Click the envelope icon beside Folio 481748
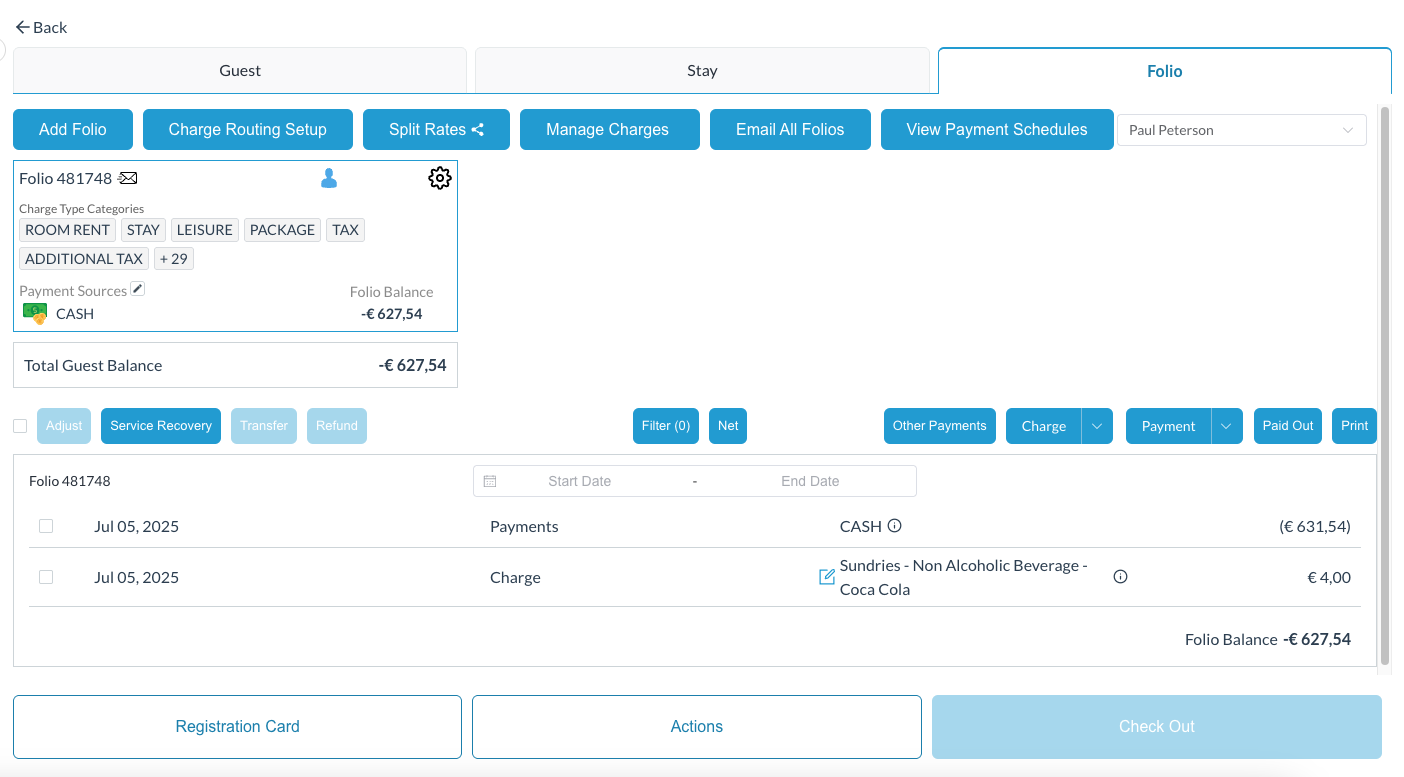Image resolution: width=1404 pixels, height=777 pixels. pos(128,178)
